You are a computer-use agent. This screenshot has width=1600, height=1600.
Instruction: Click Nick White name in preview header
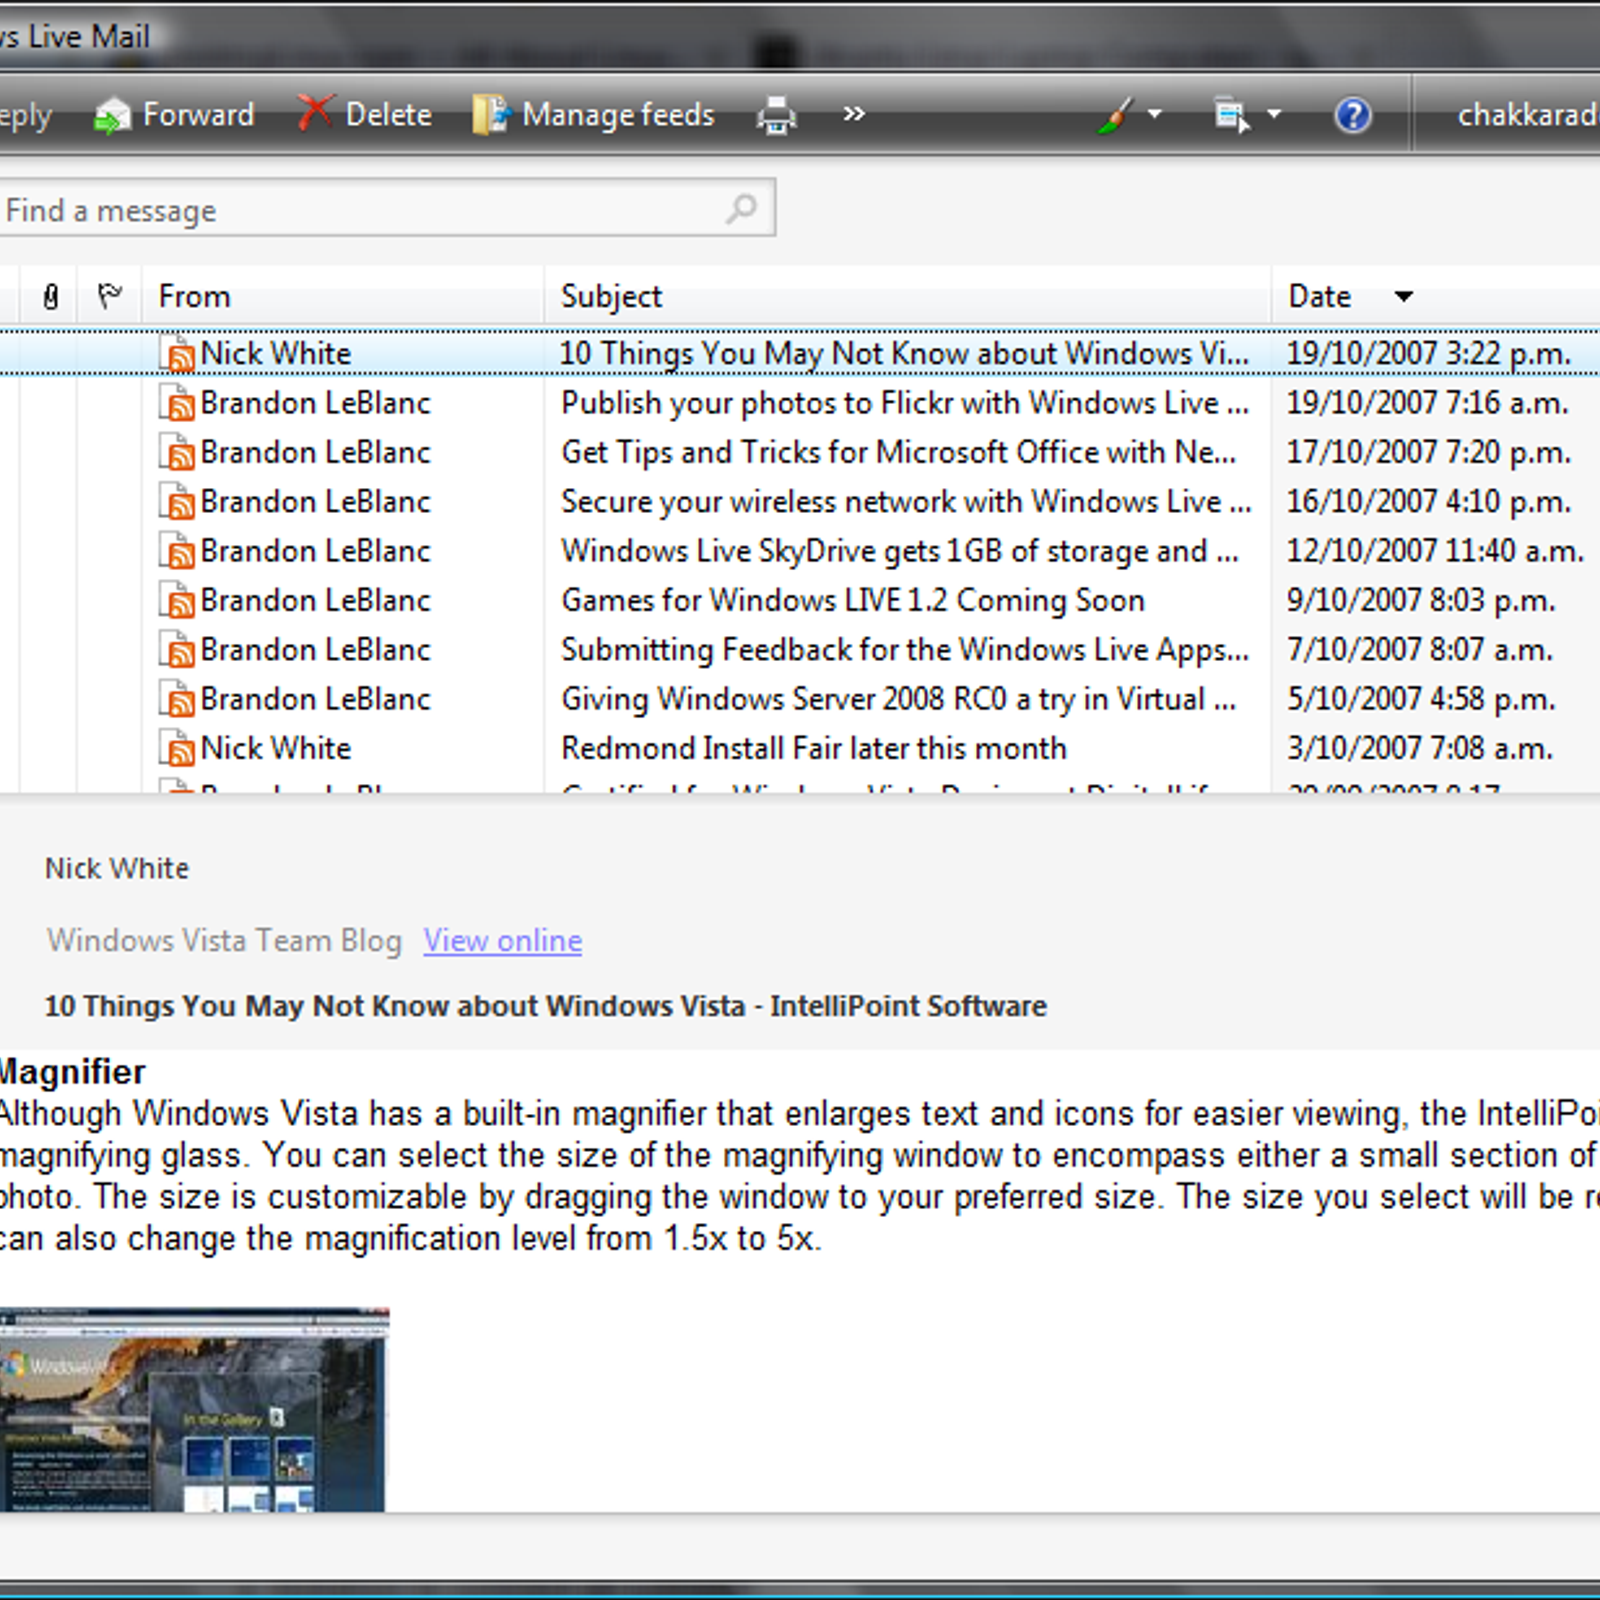pyautogui.click(x=117, y=868)
